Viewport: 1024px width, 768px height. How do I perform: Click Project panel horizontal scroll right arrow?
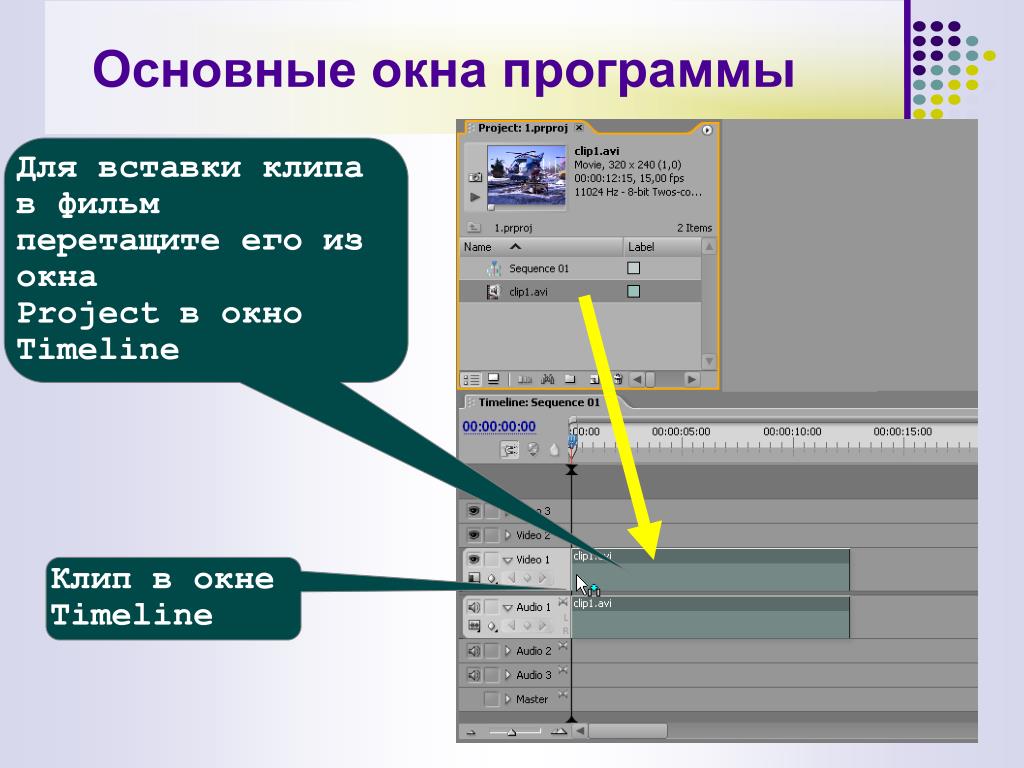pos(691,379)
